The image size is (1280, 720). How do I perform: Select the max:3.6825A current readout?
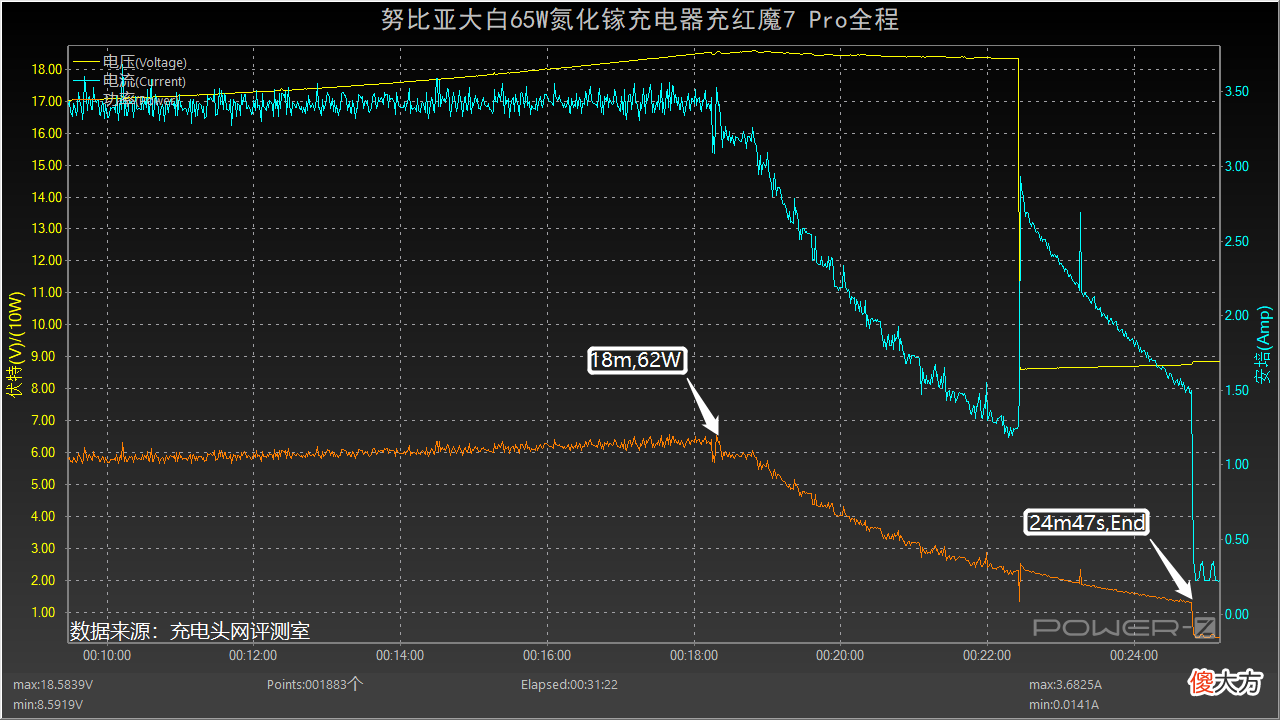[x=1066, y=685]
